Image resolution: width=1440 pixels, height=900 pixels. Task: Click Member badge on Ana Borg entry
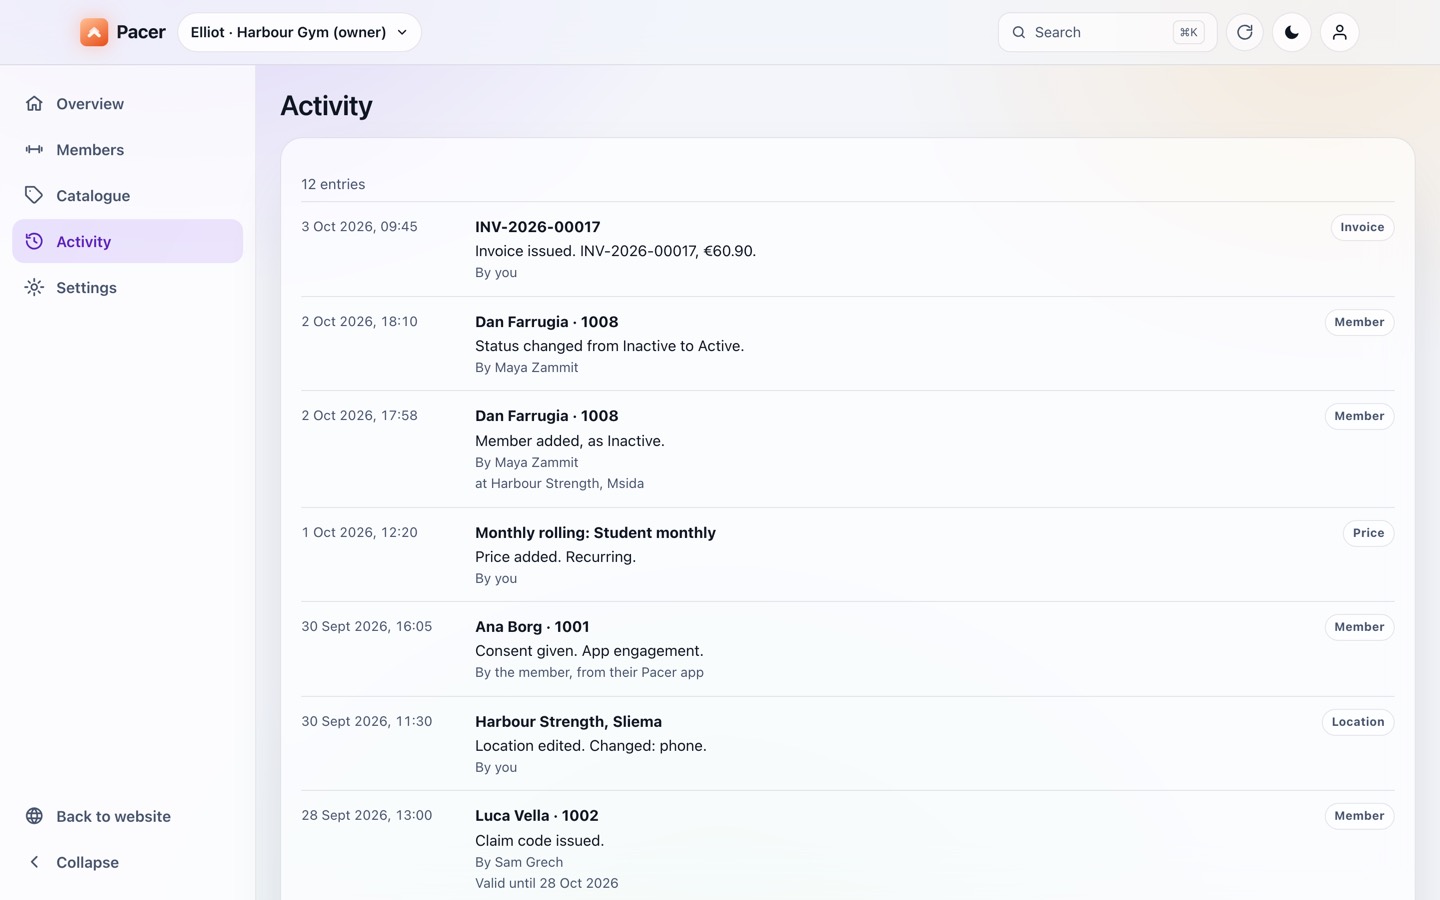click(x=1359, y=627)
